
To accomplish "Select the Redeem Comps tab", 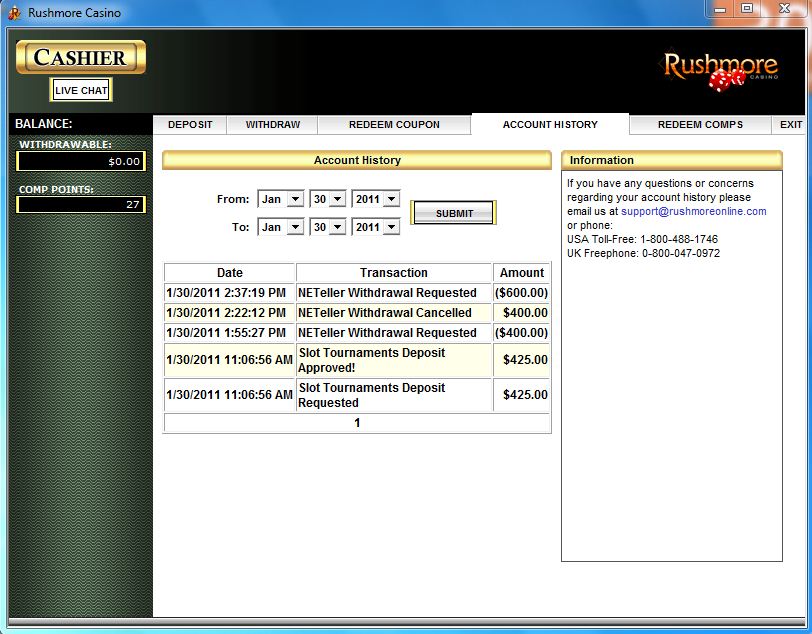I will pos(700,125).
